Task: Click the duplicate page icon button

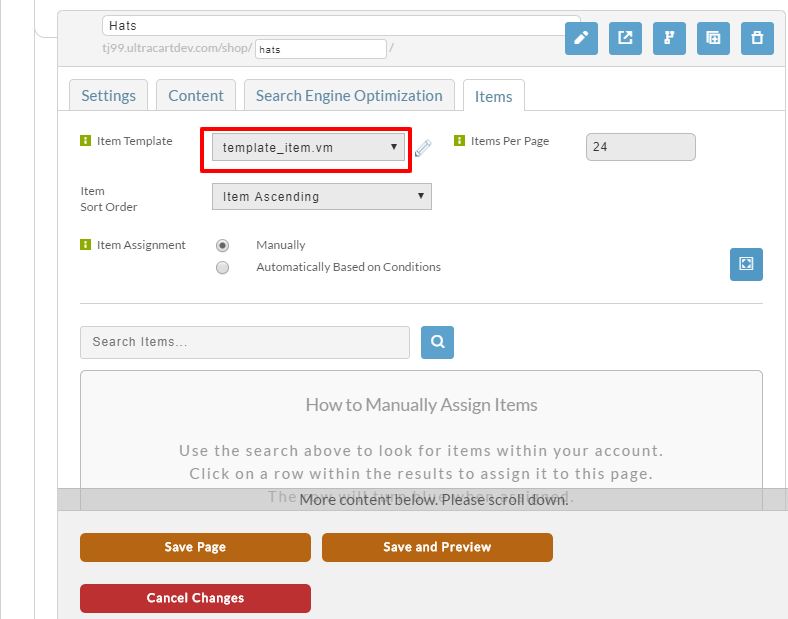Action: coord(713,38)
